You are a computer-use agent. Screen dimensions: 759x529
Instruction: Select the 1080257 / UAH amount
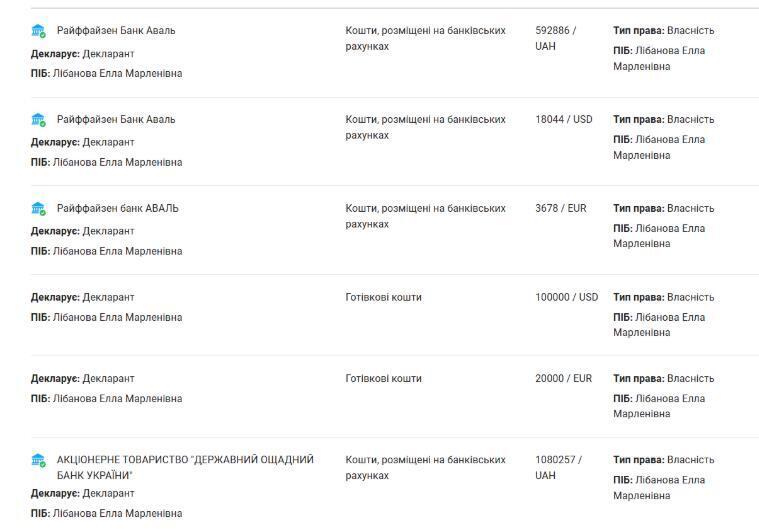click(558, 467)
